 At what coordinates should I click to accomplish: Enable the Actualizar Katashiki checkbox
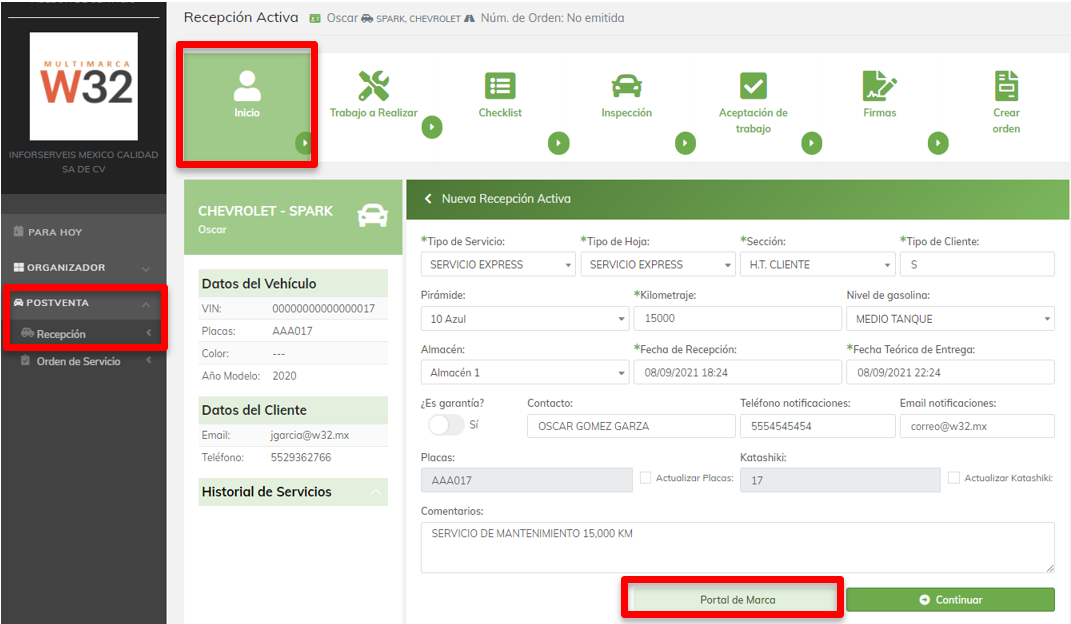tap(953, 478)
